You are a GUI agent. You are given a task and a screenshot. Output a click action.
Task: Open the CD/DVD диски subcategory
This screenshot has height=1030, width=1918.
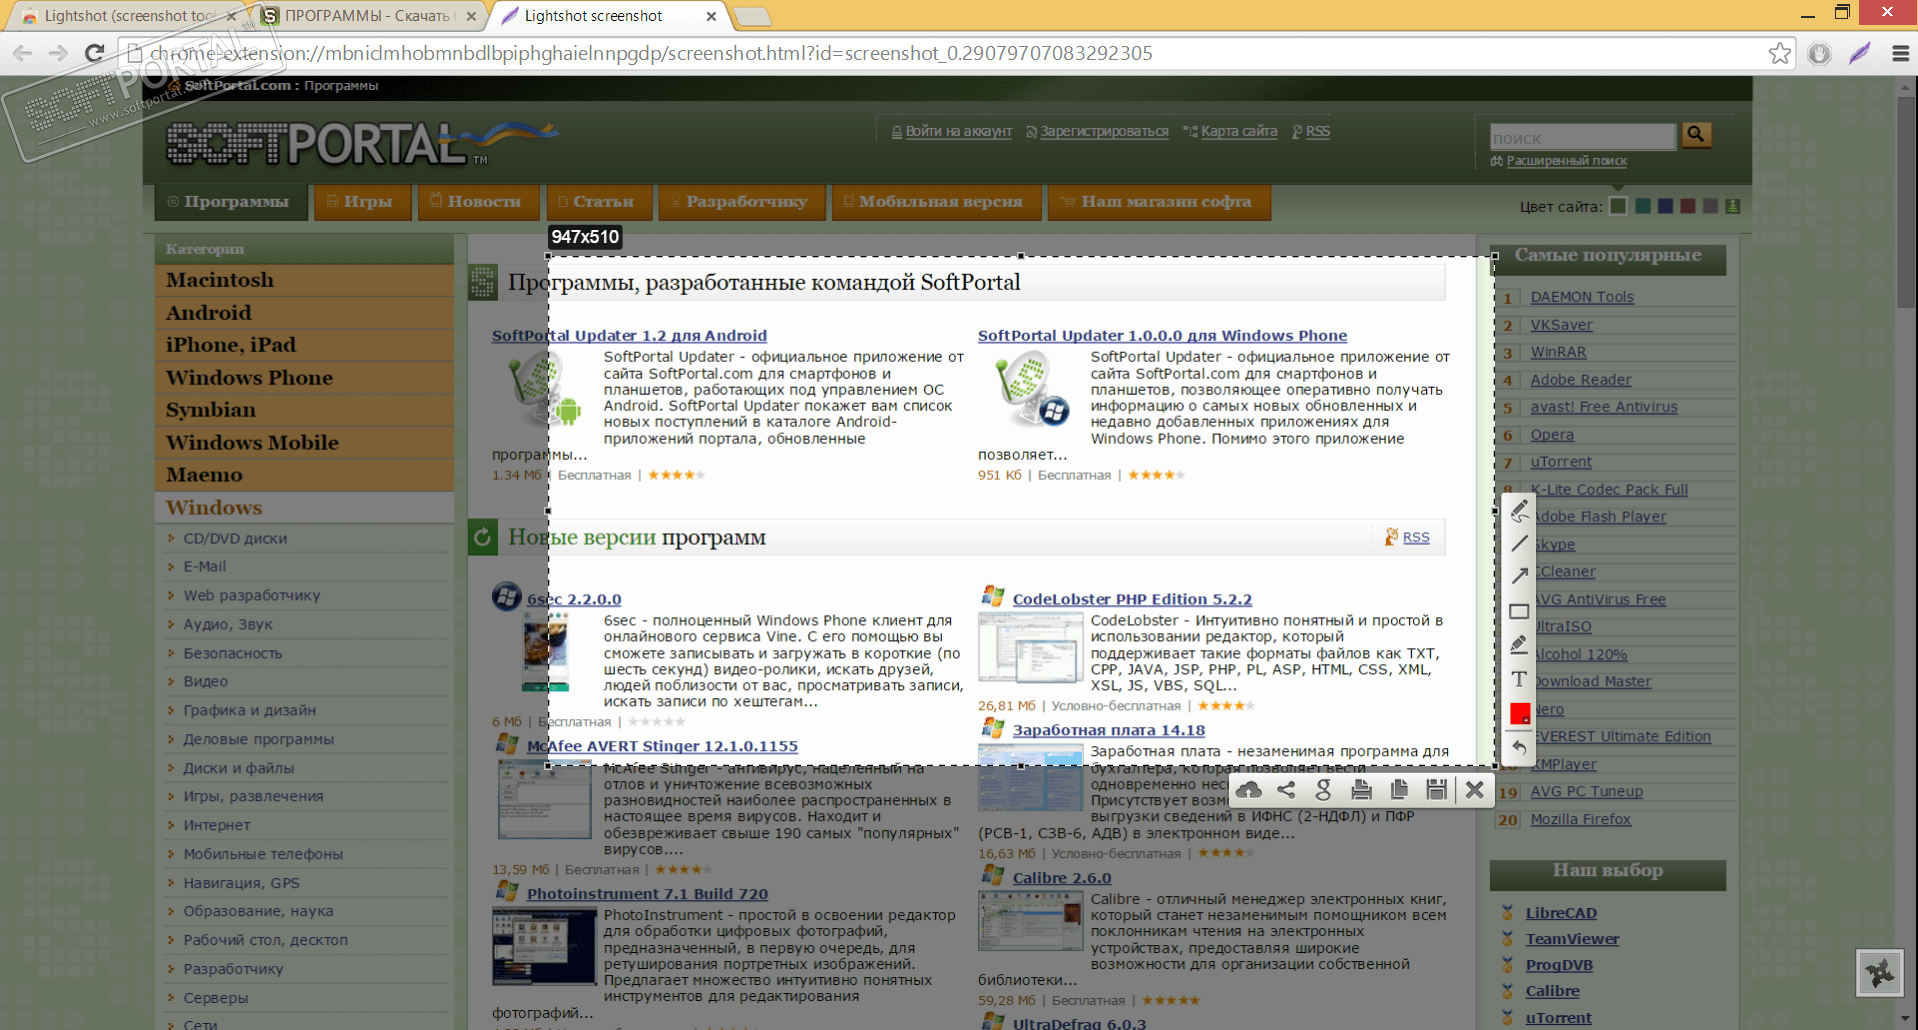tap(235, 538)
